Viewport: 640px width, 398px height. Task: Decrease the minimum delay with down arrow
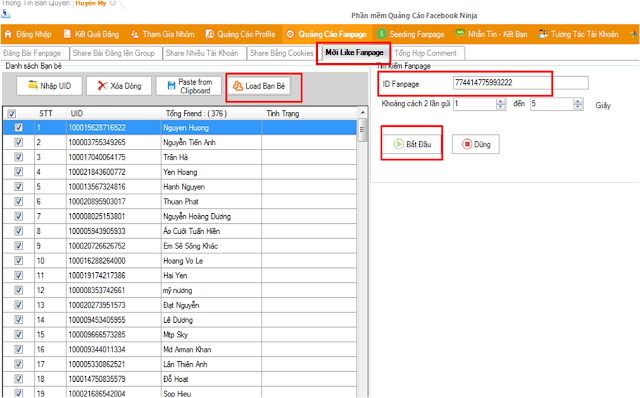pos(501,107)
